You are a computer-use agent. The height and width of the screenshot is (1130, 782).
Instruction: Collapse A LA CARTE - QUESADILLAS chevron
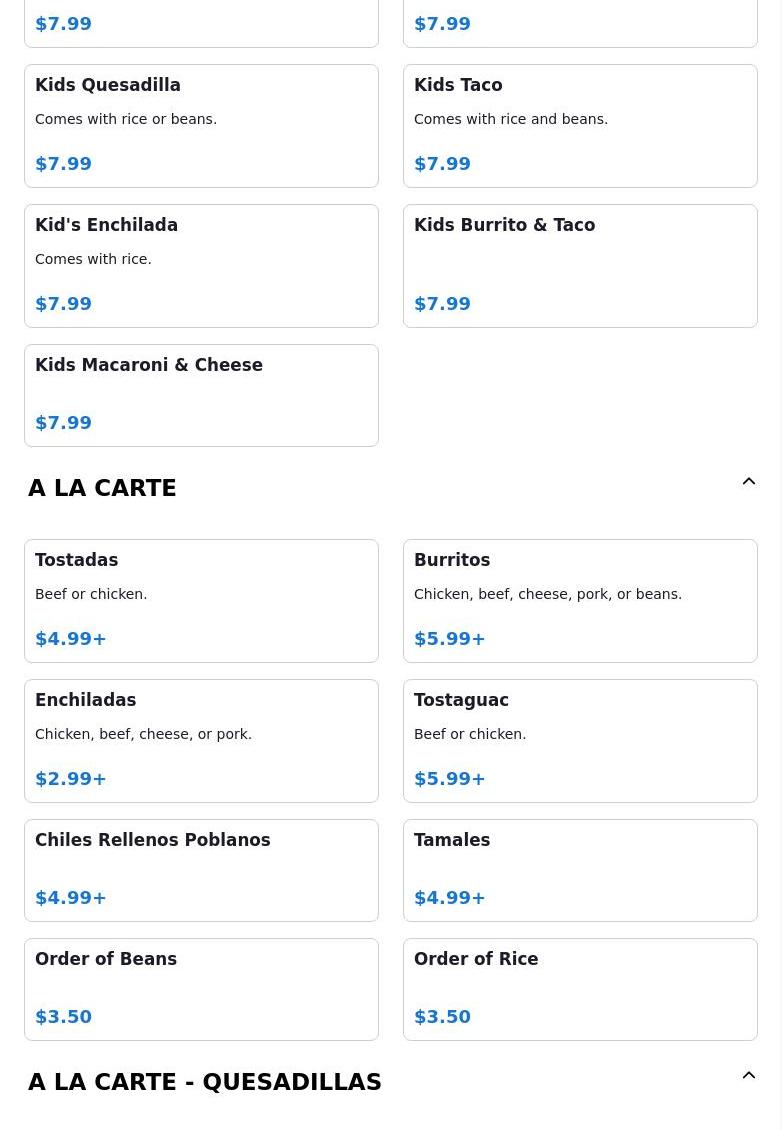749,1075
